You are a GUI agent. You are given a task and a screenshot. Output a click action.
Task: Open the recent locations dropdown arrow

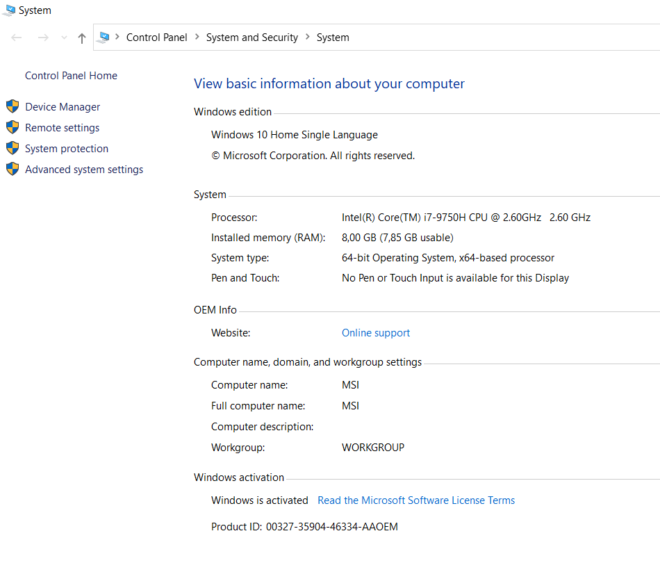(64, 38)
